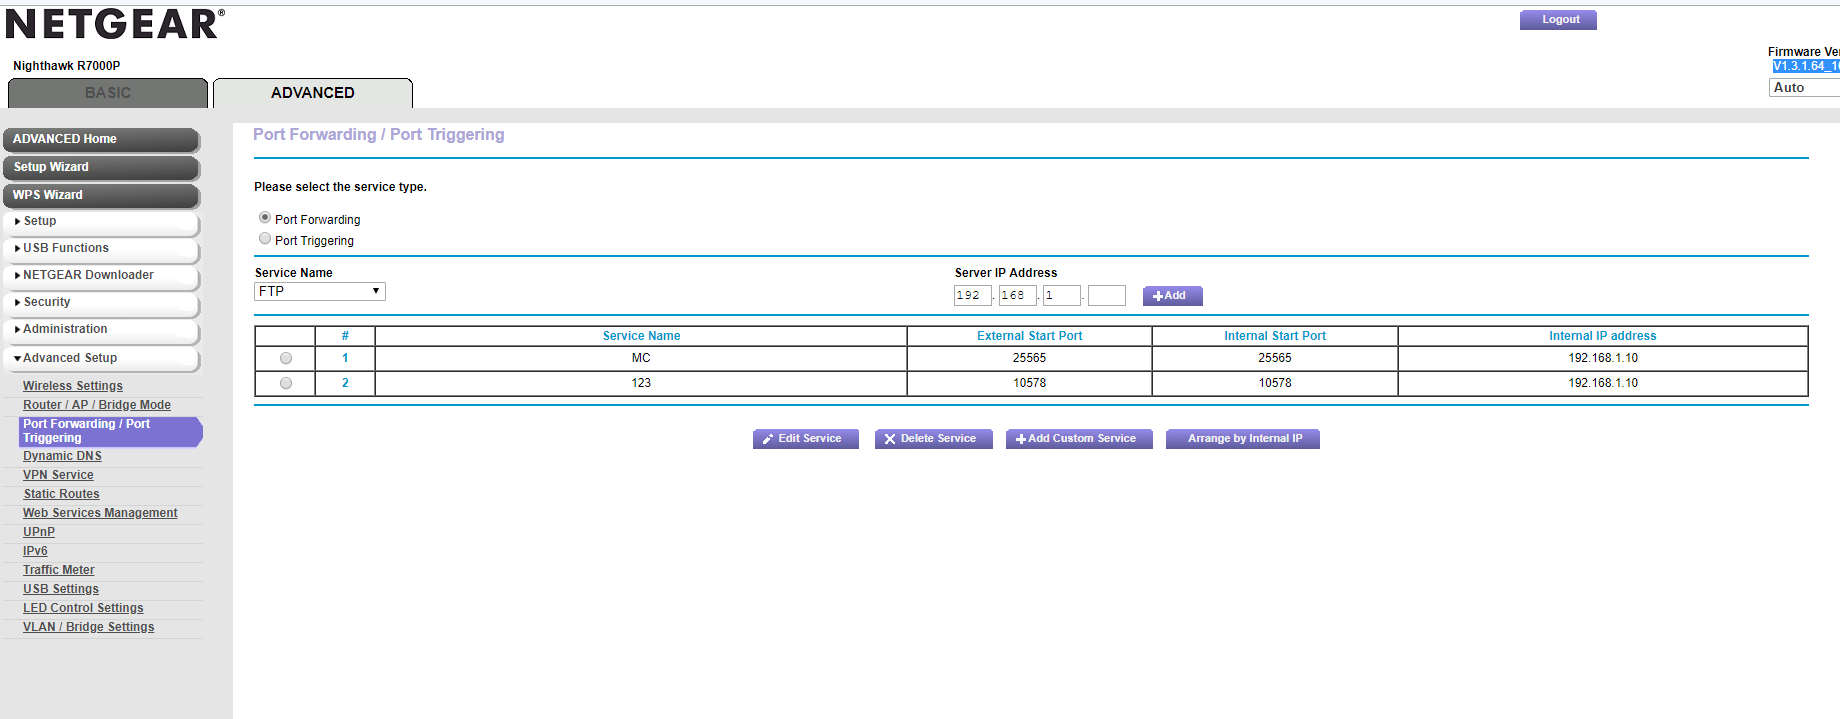Open Router / AP / Bridge Mode link
This screenshot has width=1840, height=719.
(97, 405)
